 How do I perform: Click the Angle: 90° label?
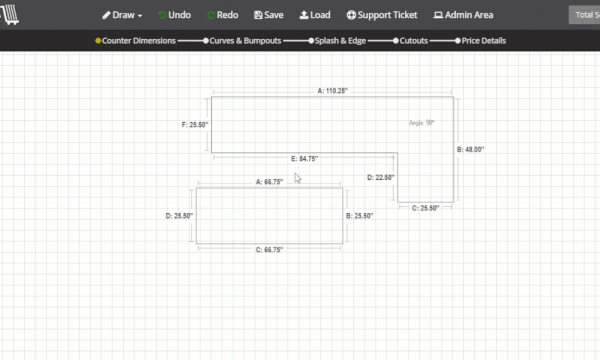pos(421,123)
